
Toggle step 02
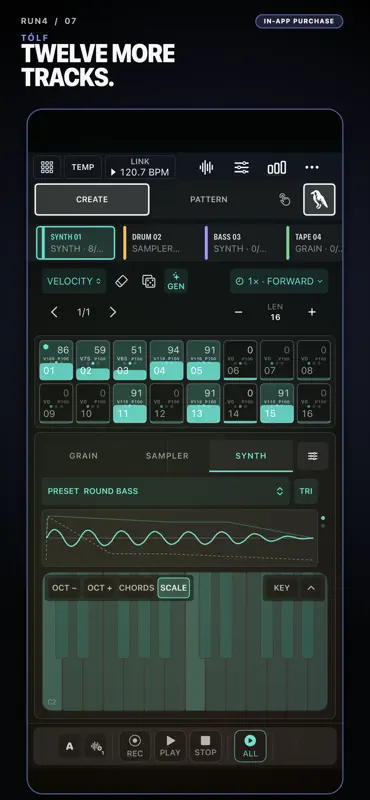pos(93,361)
